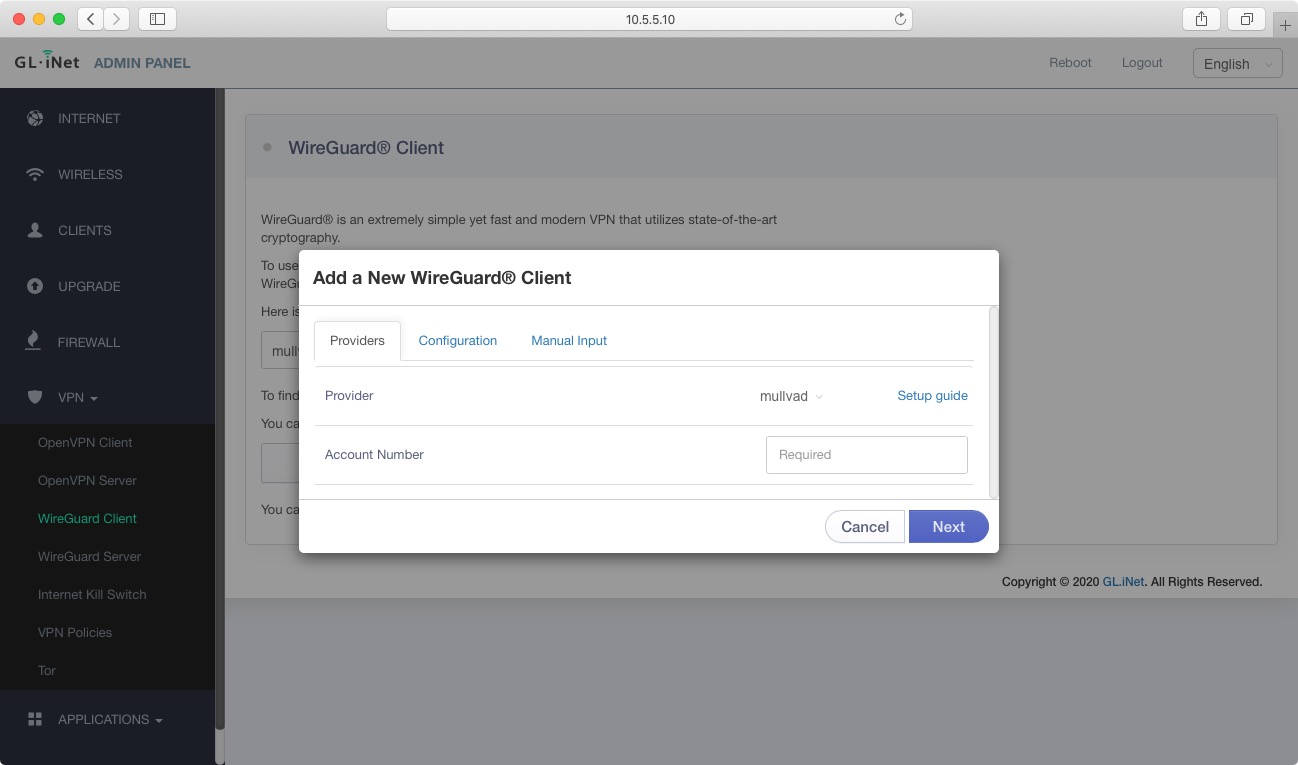This screenshot has height=765, width=1298.
Task: Open the Setup guide link
Action: click(932, 396)
